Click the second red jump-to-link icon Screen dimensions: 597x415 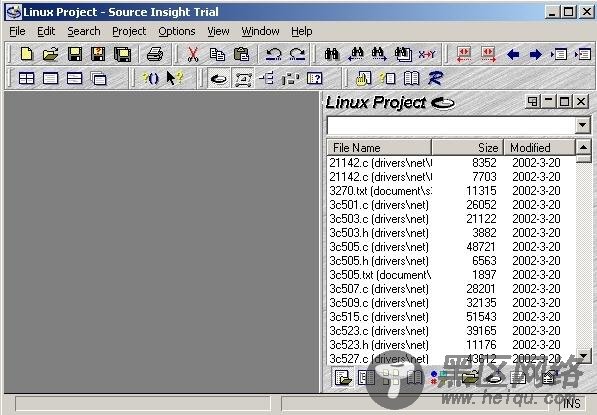(488, 54)
